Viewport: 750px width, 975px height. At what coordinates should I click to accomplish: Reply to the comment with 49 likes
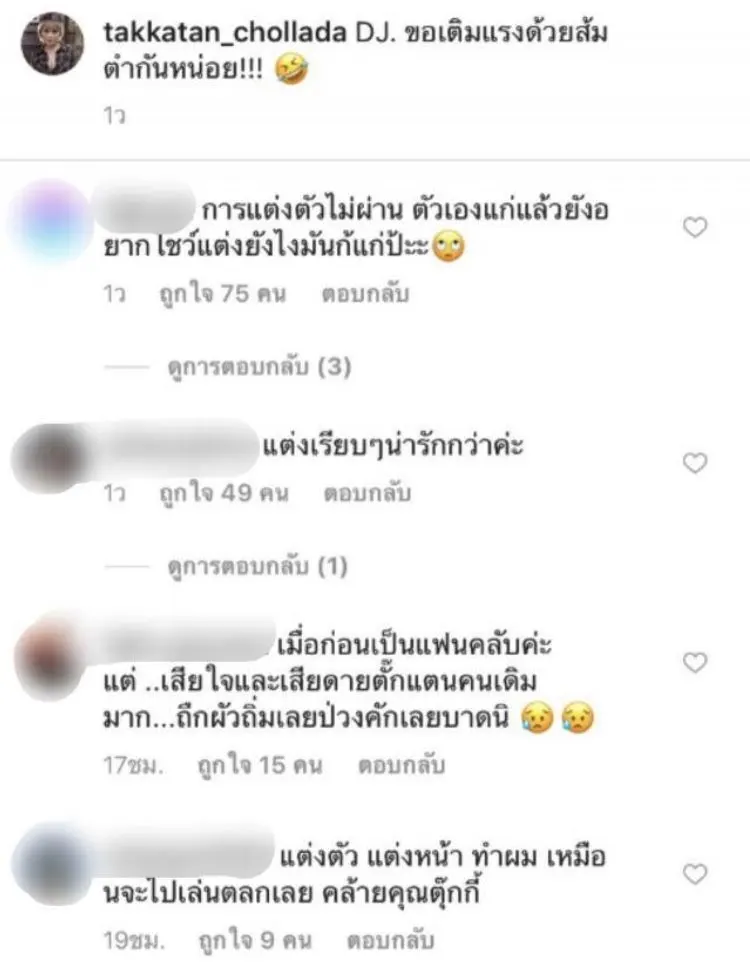[x=367, y=493]
